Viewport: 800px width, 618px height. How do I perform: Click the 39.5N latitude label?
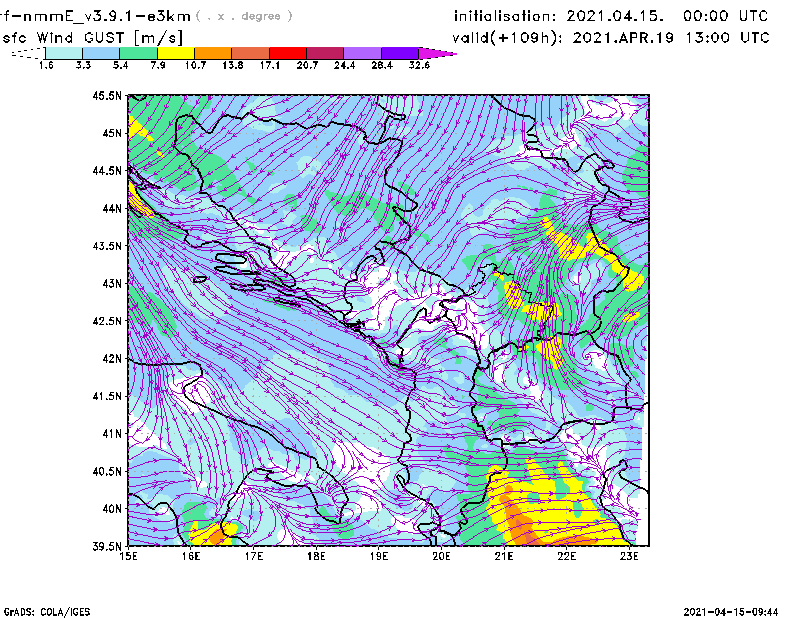pyautogui.click(x=107, y=547)
